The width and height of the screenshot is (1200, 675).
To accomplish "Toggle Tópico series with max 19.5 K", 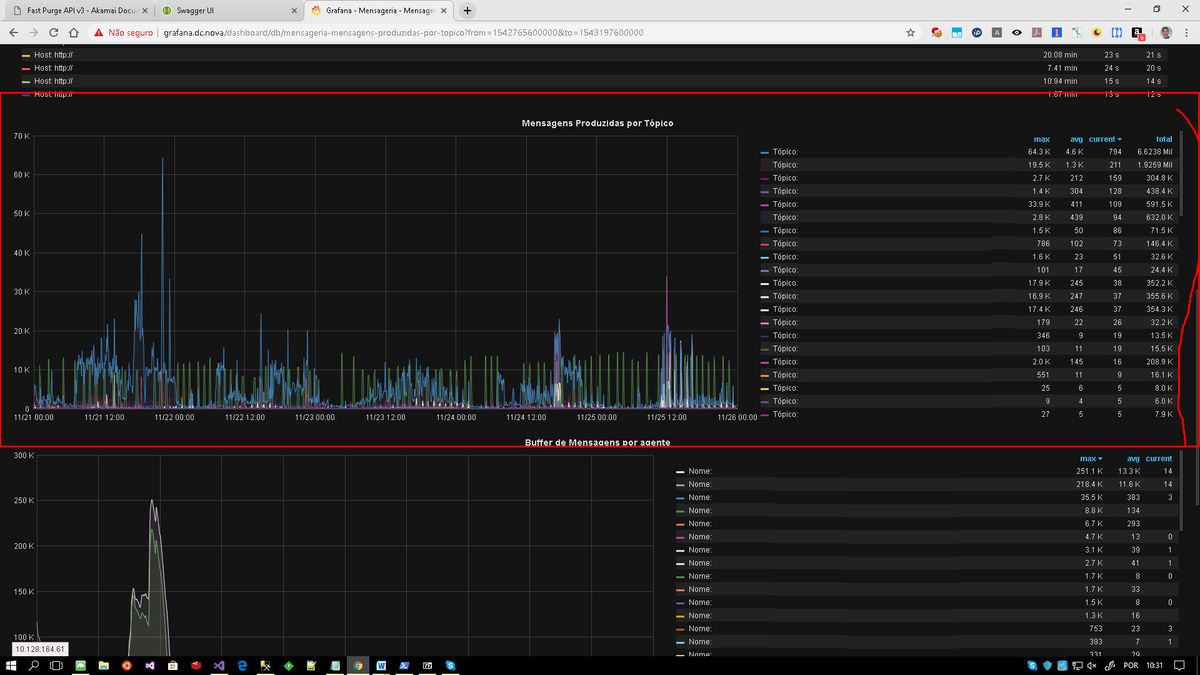I will pos(786,165).
